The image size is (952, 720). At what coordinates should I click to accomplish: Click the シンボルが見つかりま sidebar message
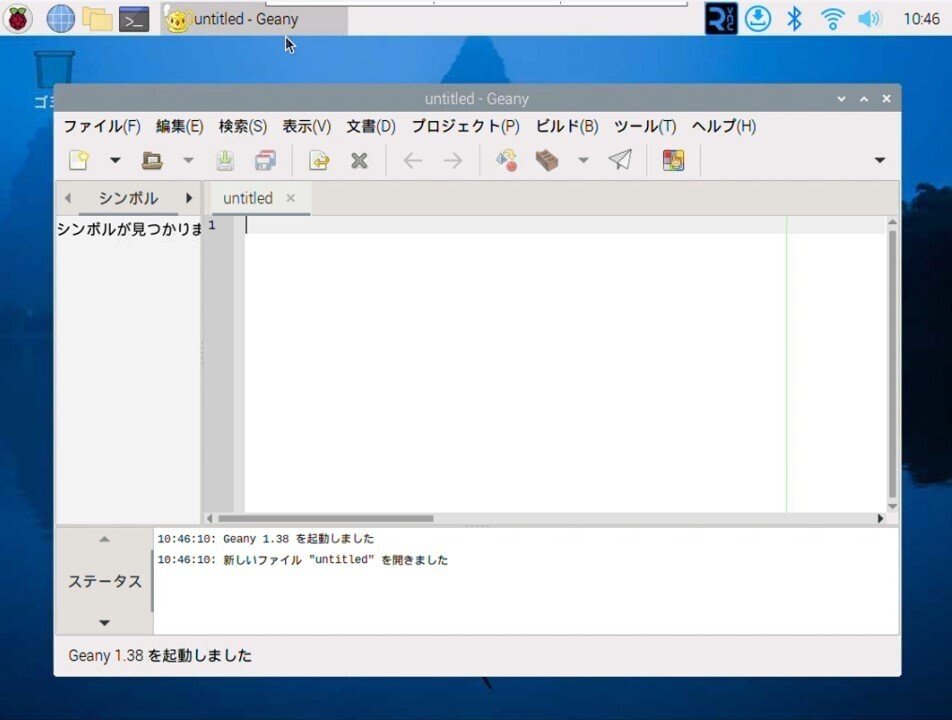click(x=129, y=229)
